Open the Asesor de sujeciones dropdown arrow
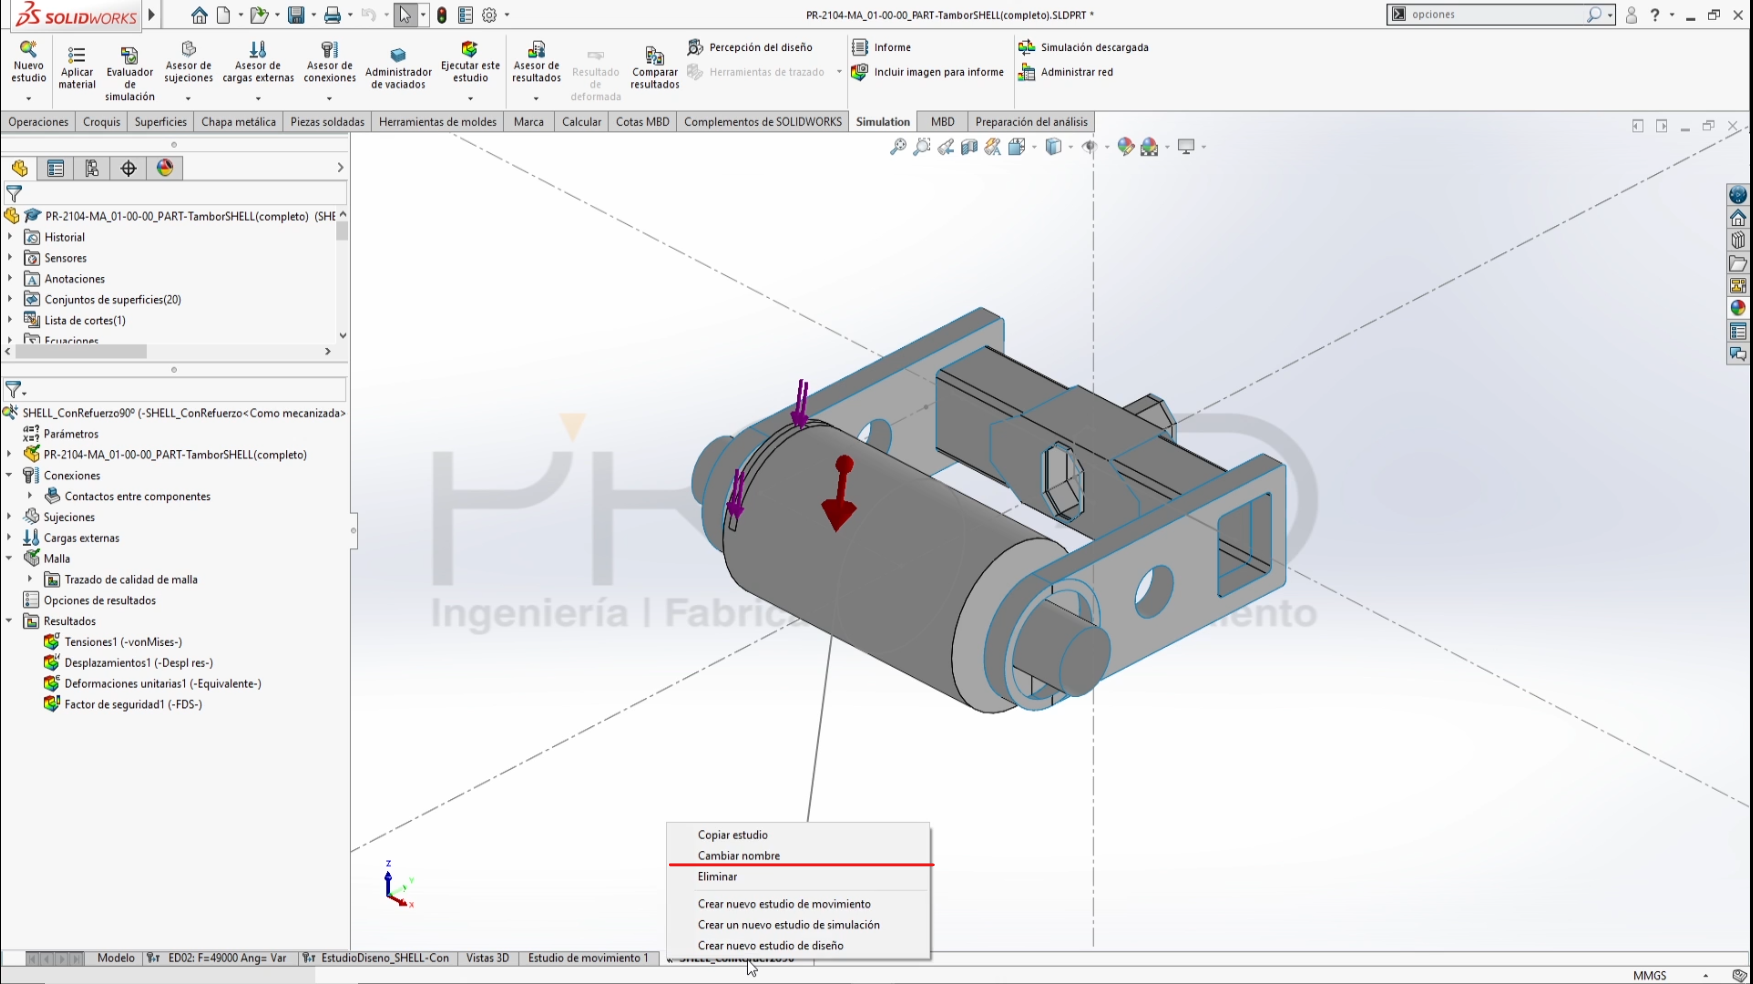The image size is (1753, 984). tap(188, 98)
